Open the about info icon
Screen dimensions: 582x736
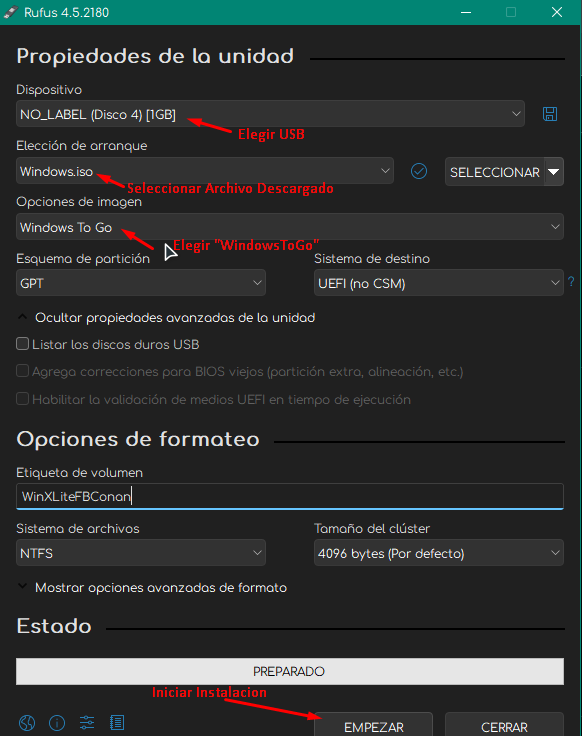point(57,722)
